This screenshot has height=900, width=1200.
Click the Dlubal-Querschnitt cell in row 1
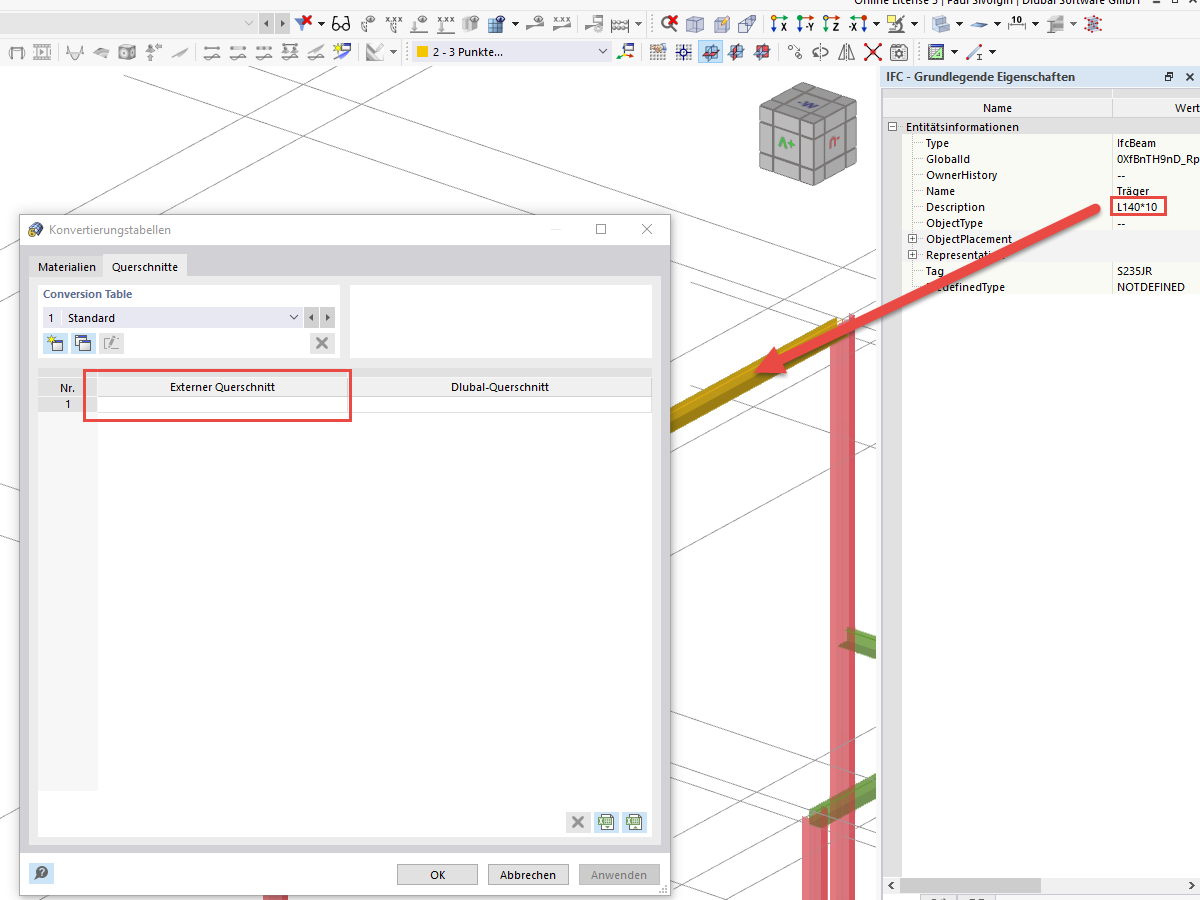coord(500,405)
